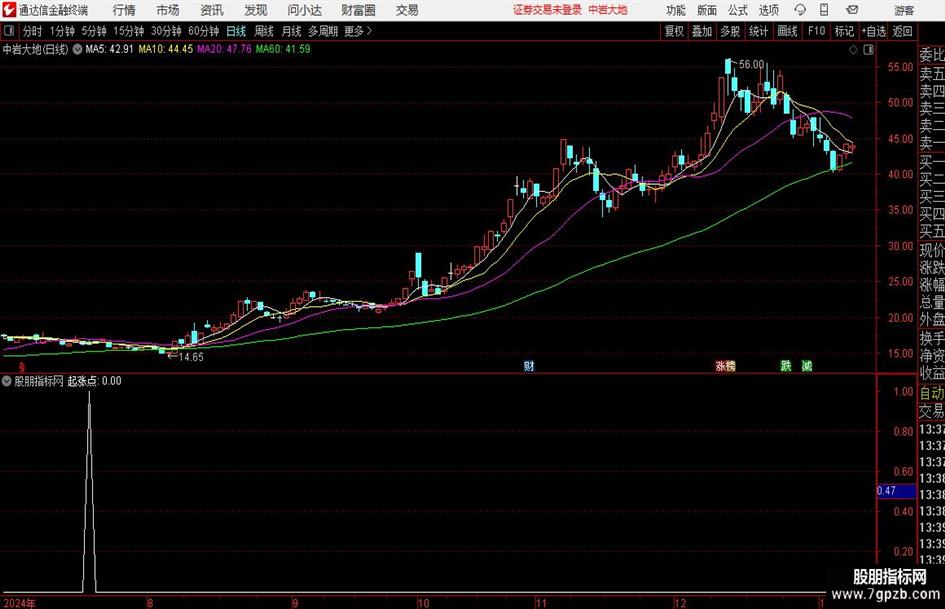945x609 pixels.
Task: Open the 公式 menu
Action: [738, 10]
